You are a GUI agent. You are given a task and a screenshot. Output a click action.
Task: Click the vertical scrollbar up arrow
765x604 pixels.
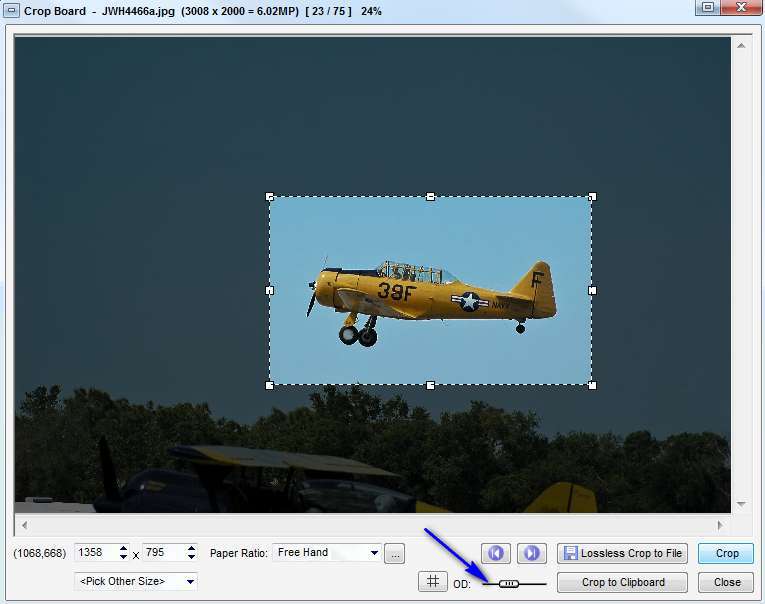point(741,45)
